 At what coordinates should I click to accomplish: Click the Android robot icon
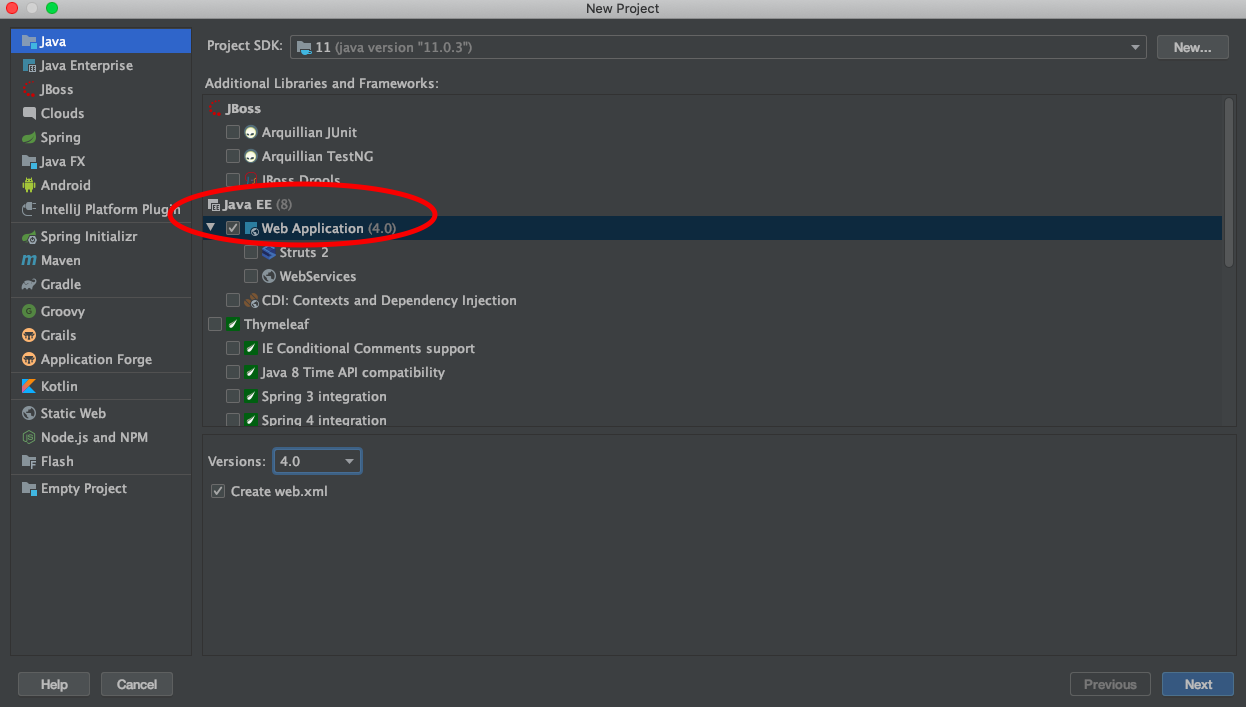[x=29, y=186]
